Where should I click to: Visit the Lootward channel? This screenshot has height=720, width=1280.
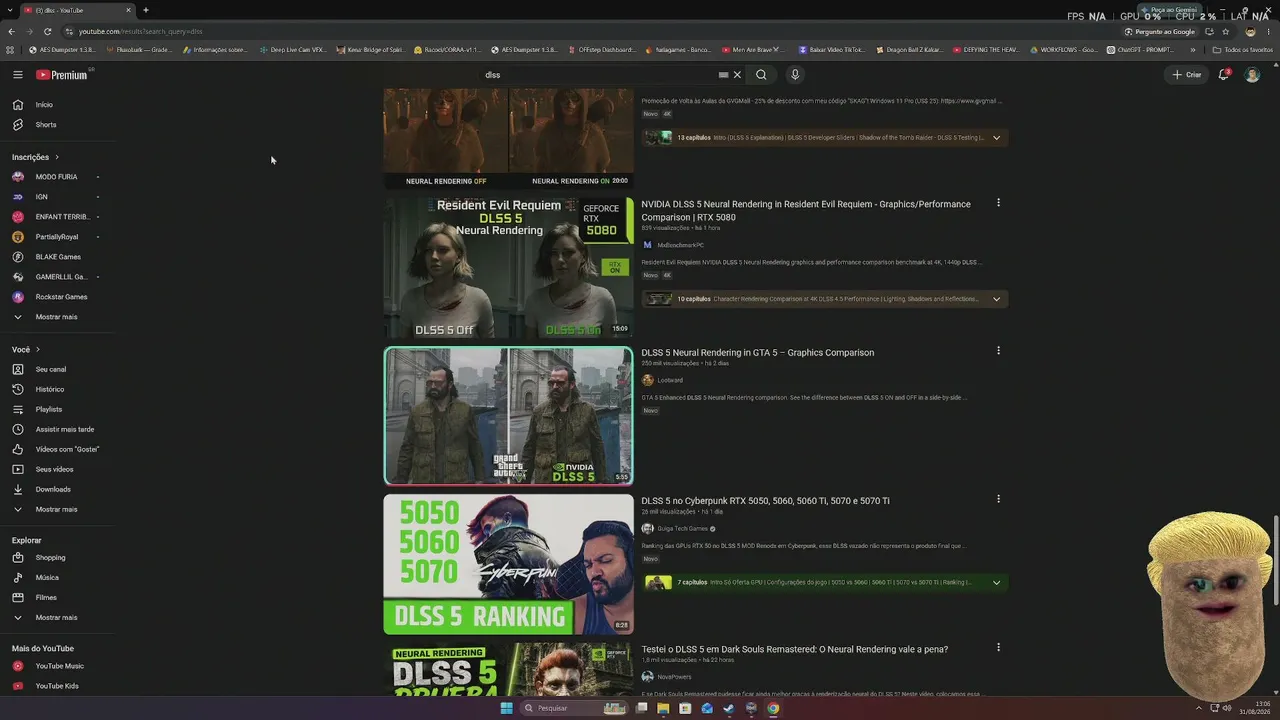[x=670, y=380]
